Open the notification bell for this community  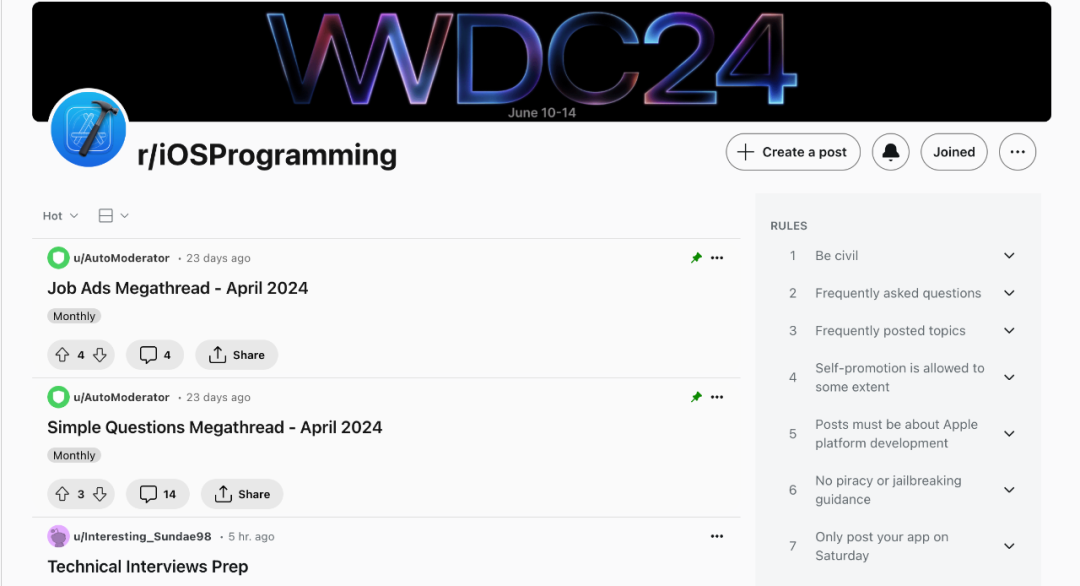point(891,152)
